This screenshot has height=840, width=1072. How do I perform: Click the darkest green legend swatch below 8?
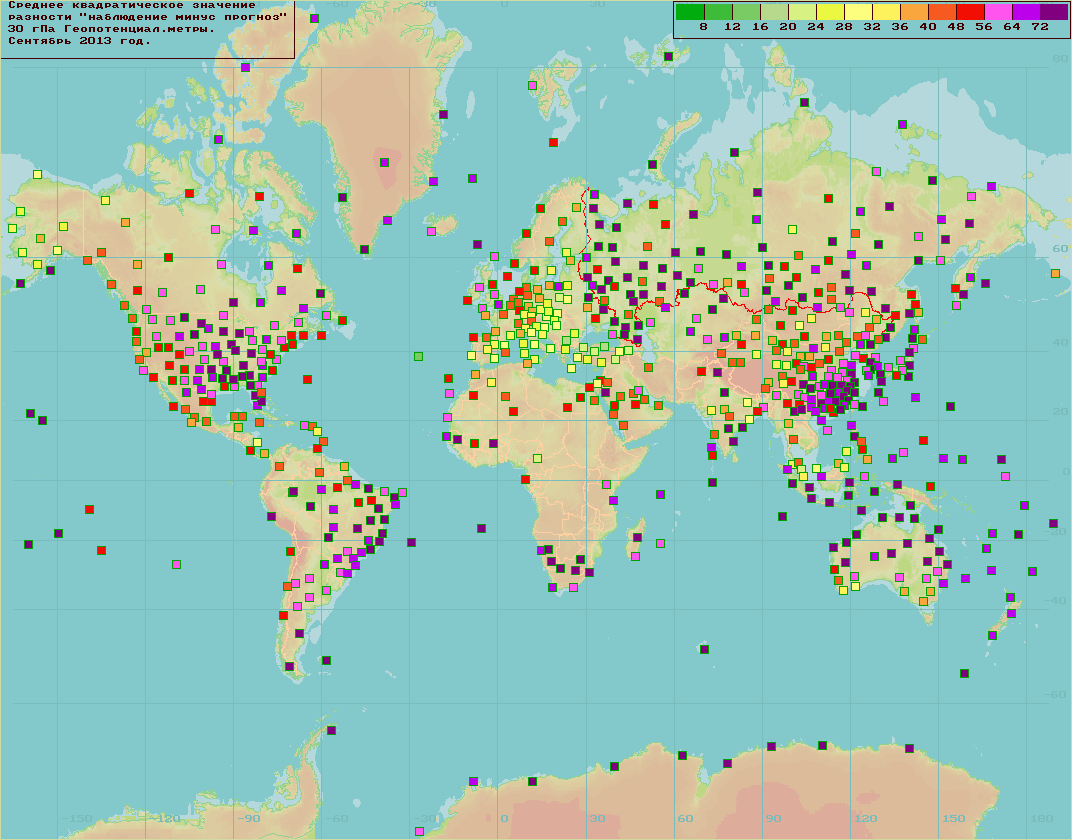[x=689, y=12]
